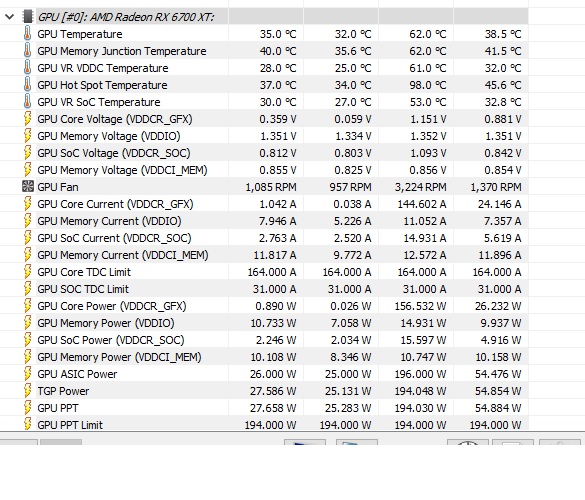Select the GPU Temperature sensor label
The width and height of the screenshot is (585, 500).
click(x=80, y=34)
